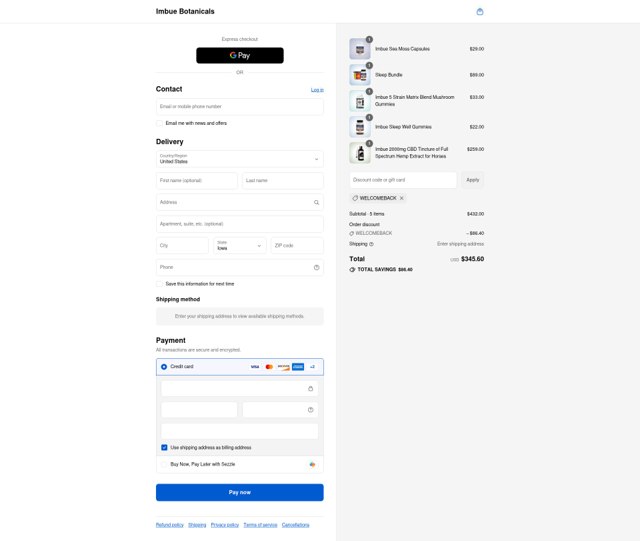640x541 pixels.
Task: Check Save this information for next time
Action: tap(160, 284)
